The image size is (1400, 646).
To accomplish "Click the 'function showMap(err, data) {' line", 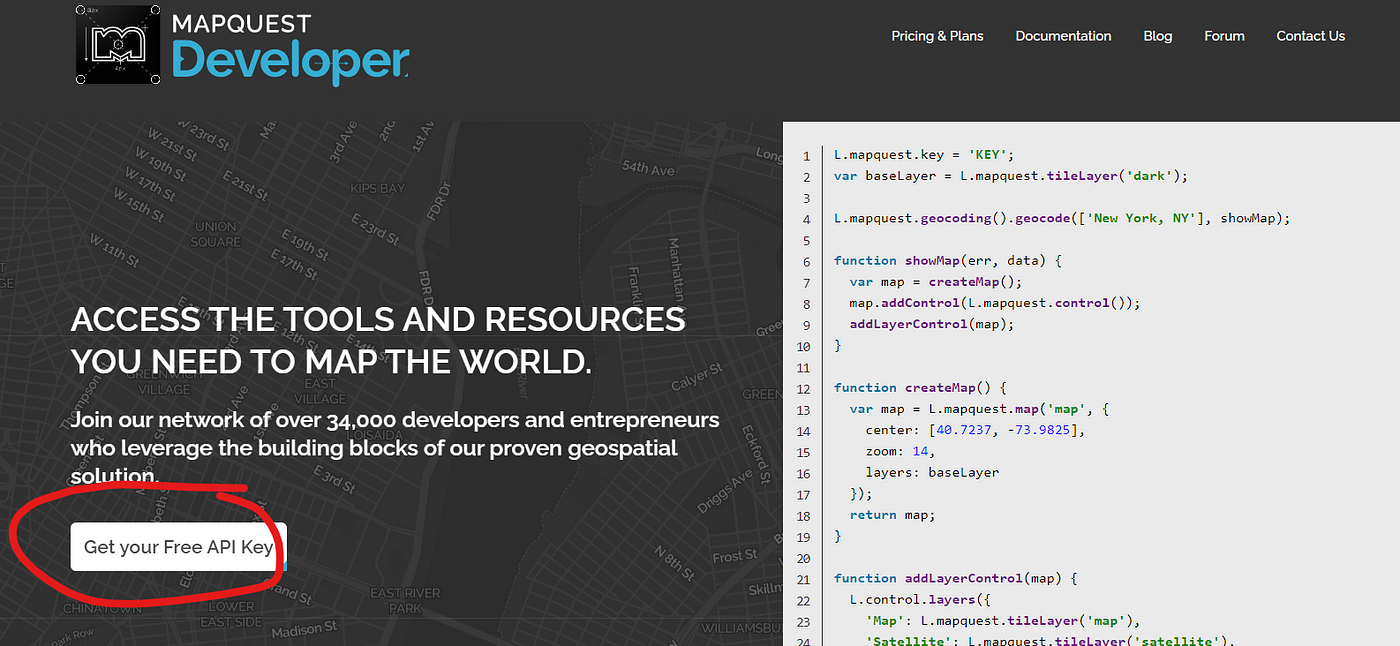I will pos(948,261).
